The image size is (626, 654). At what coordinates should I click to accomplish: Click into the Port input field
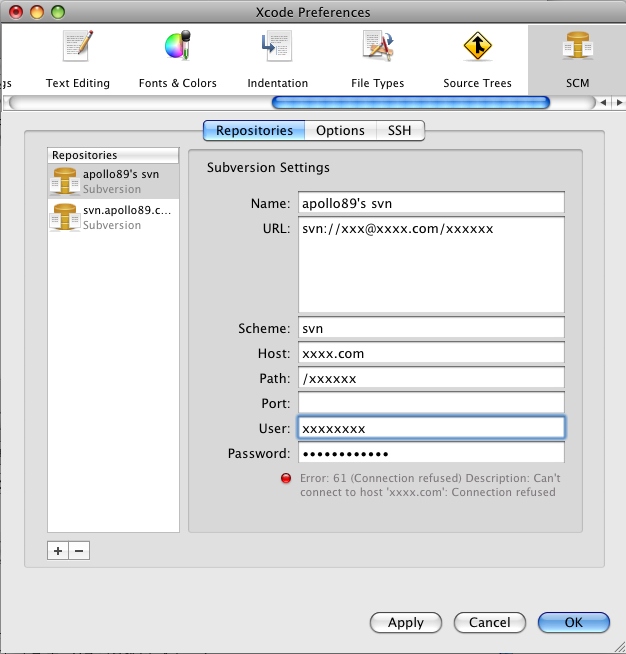(431, 403)
